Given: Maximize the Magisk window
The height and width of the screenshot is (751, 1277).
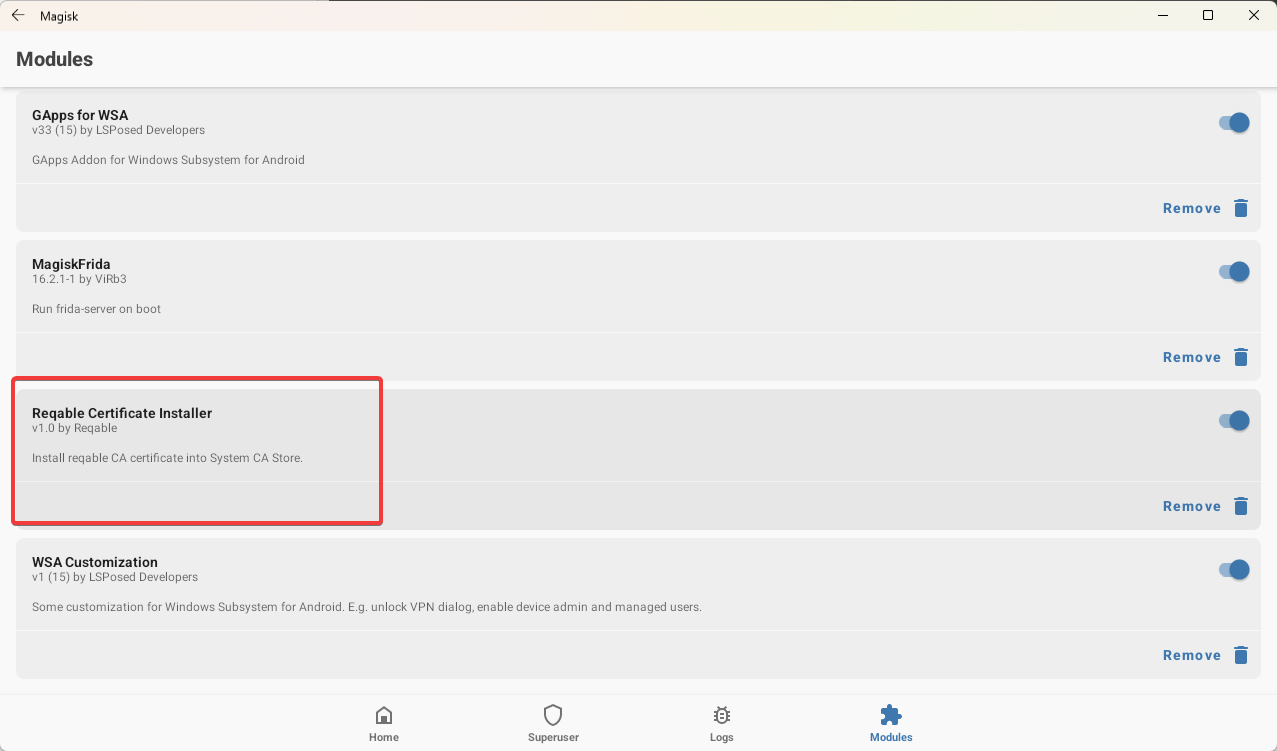Looking at the screenshot, I should click(x=1208, y=15).
